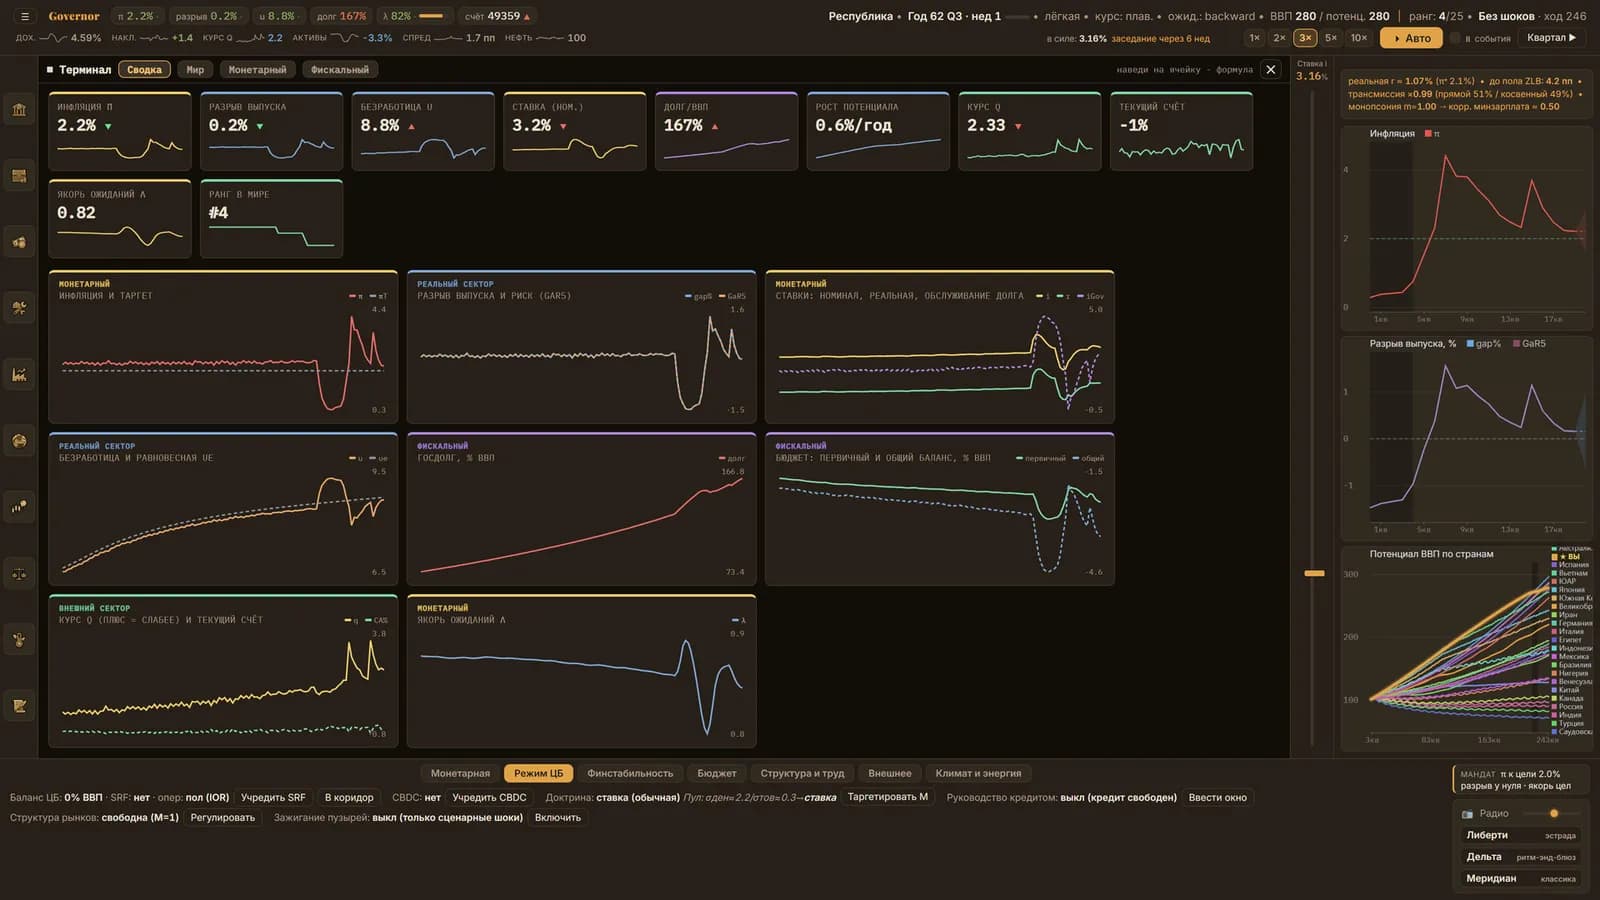Set simulation speed to 1×
Screen dimensions: 1600x900
point(1254,38)
